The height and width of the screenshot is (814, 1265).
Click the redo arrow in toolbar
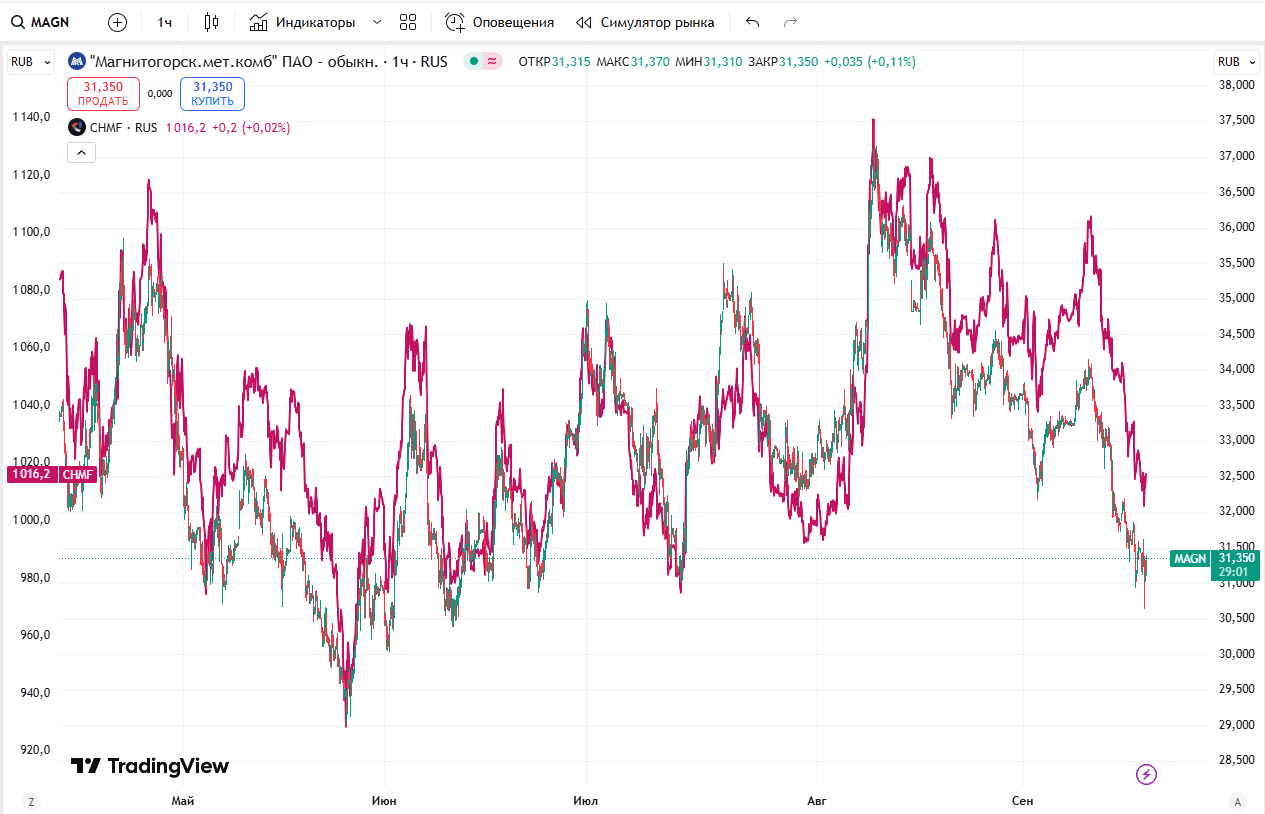pyautogui.click(x=790, y=22)
